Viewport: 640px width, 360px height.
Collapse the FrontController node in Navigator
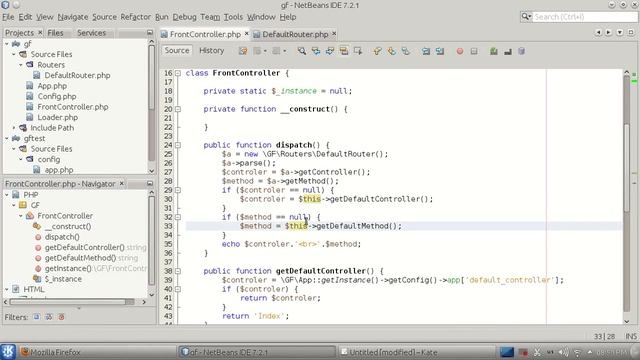21,216
